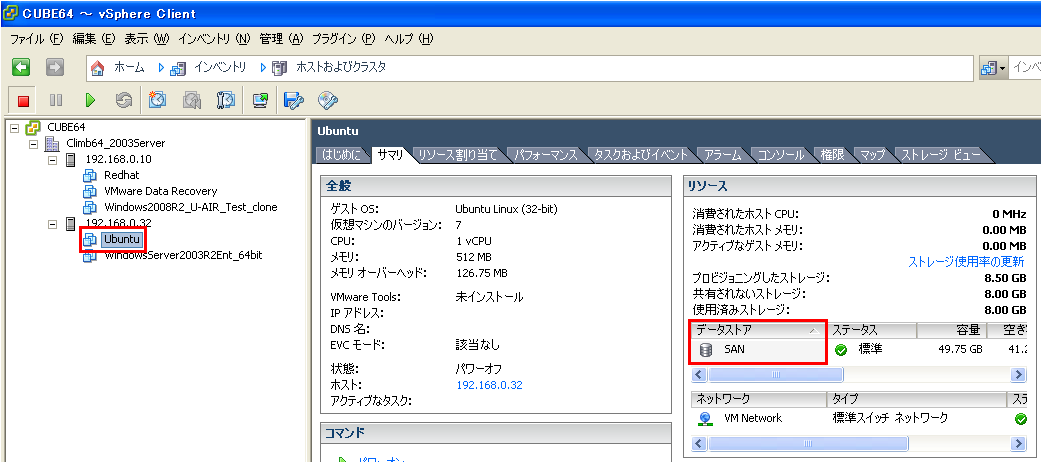Open the プラグイン (P) menu
Screen dimensions: 1041x462
(344, 39)
